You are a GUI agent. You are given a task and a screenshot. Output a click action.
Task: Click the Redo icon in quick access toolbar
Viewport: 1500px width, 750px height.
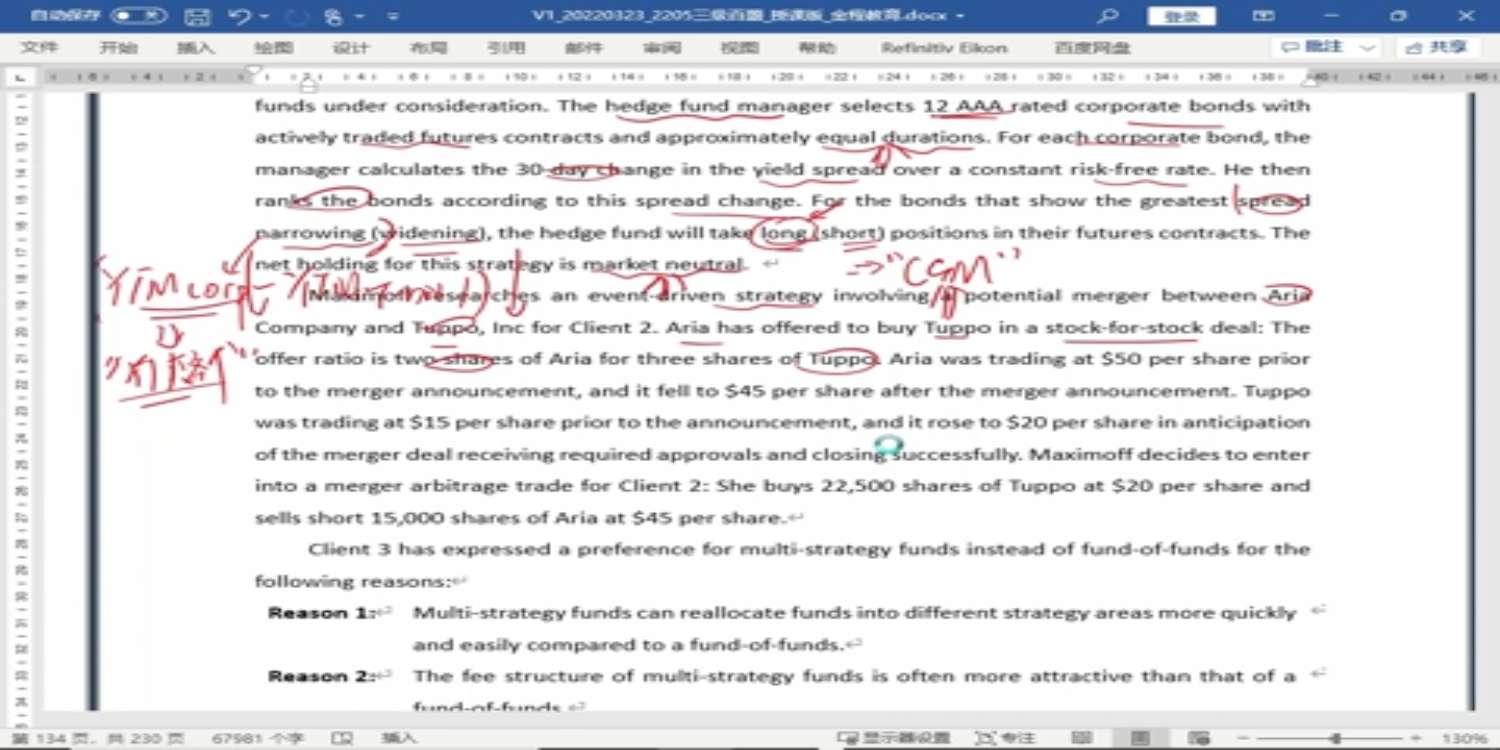click(297, 16)
